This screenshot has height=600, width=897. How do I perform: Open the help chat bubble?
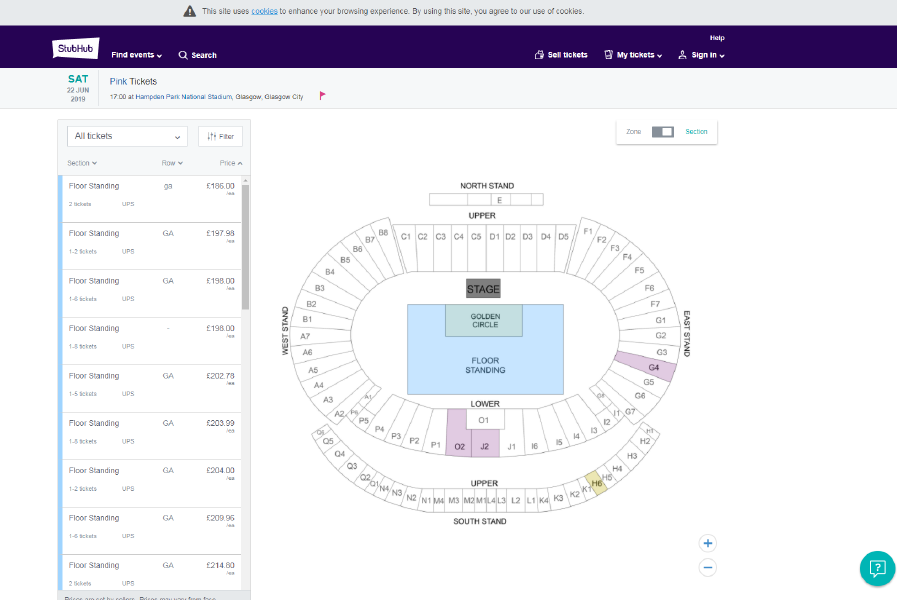coord(876,568)
